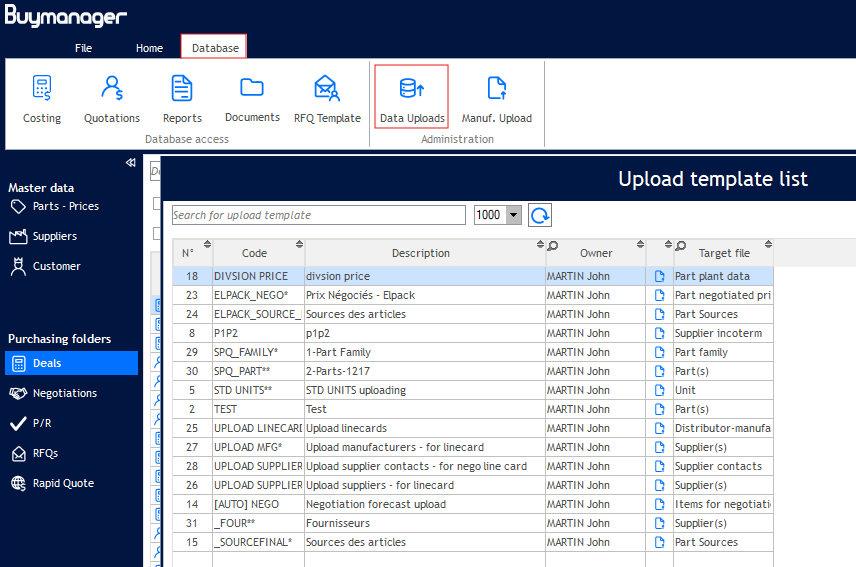Click the Quotations icon in the ribbon
This screenshot has height=567, width=856.
(112, 99)
